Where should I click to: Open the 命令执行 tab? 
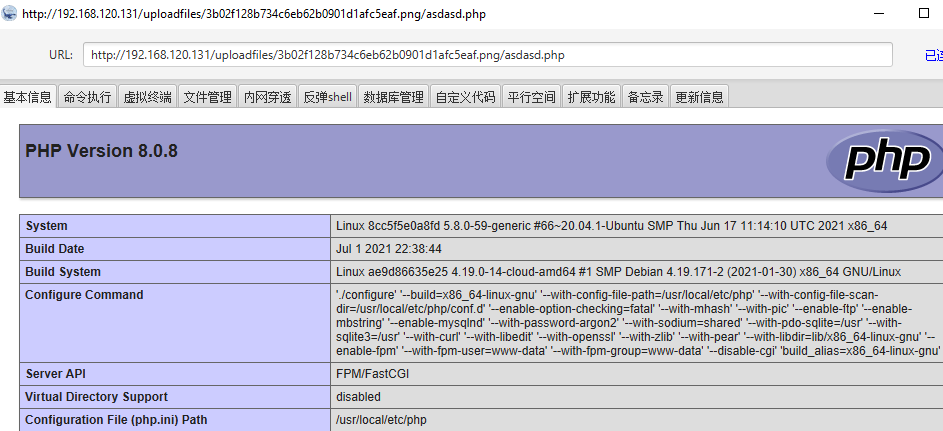click(x=88, y=97)
